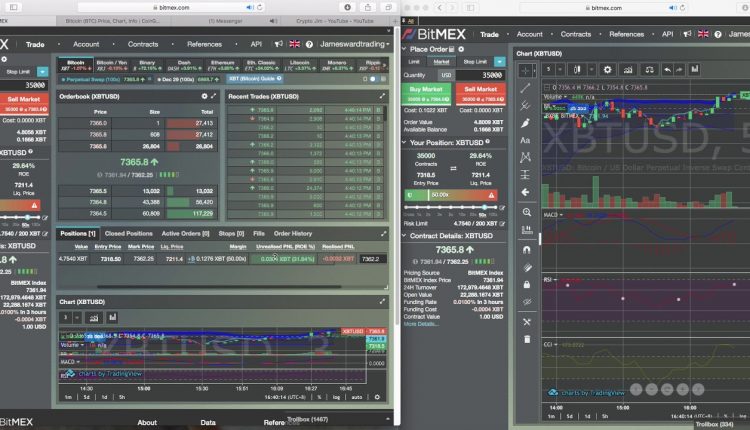Select the back-arrow icon in right chart sidebar
The width and height of the screenshot is (750, 430).
(525, 192)
